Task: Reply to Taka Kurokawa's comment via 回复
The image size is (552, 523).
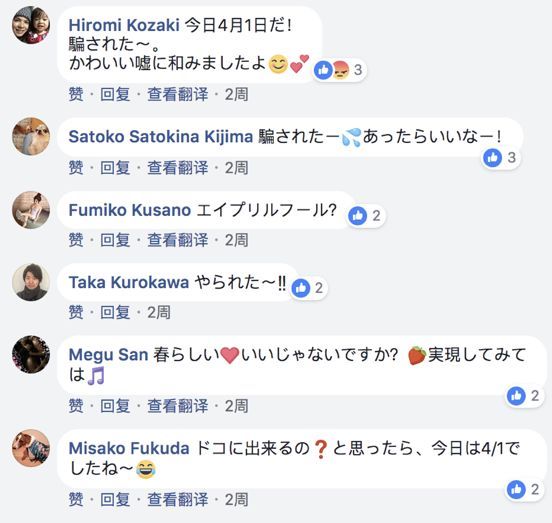Action: click(x=115, y=312)
